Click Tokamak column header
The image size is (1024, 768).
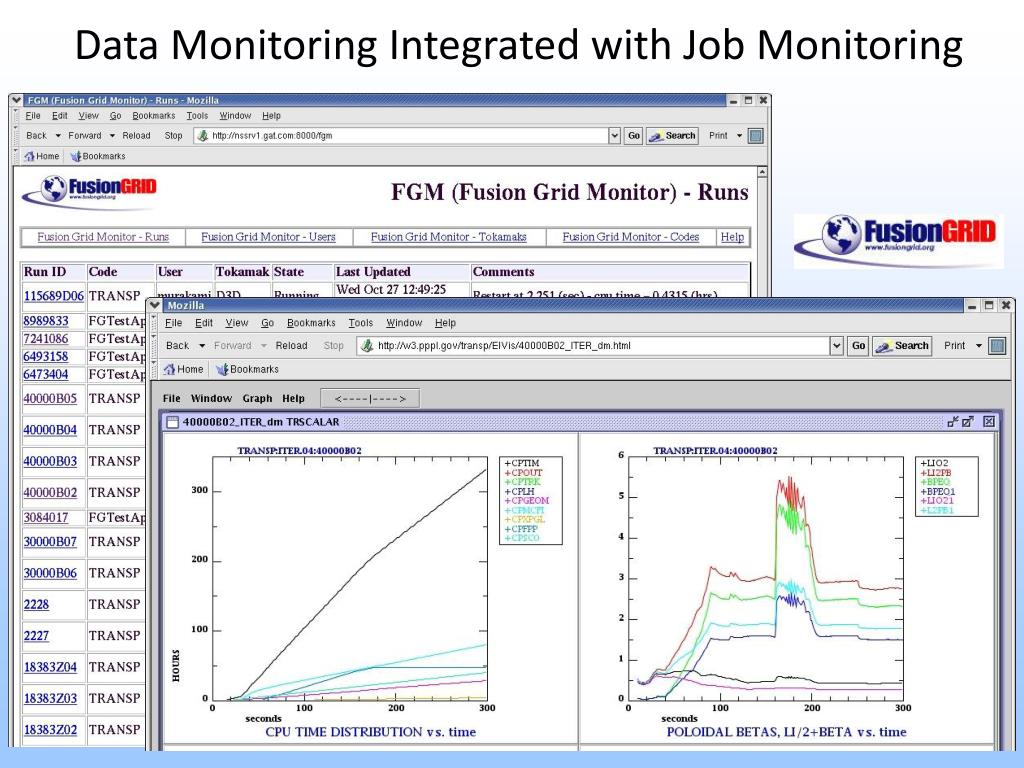click(242, 272)
